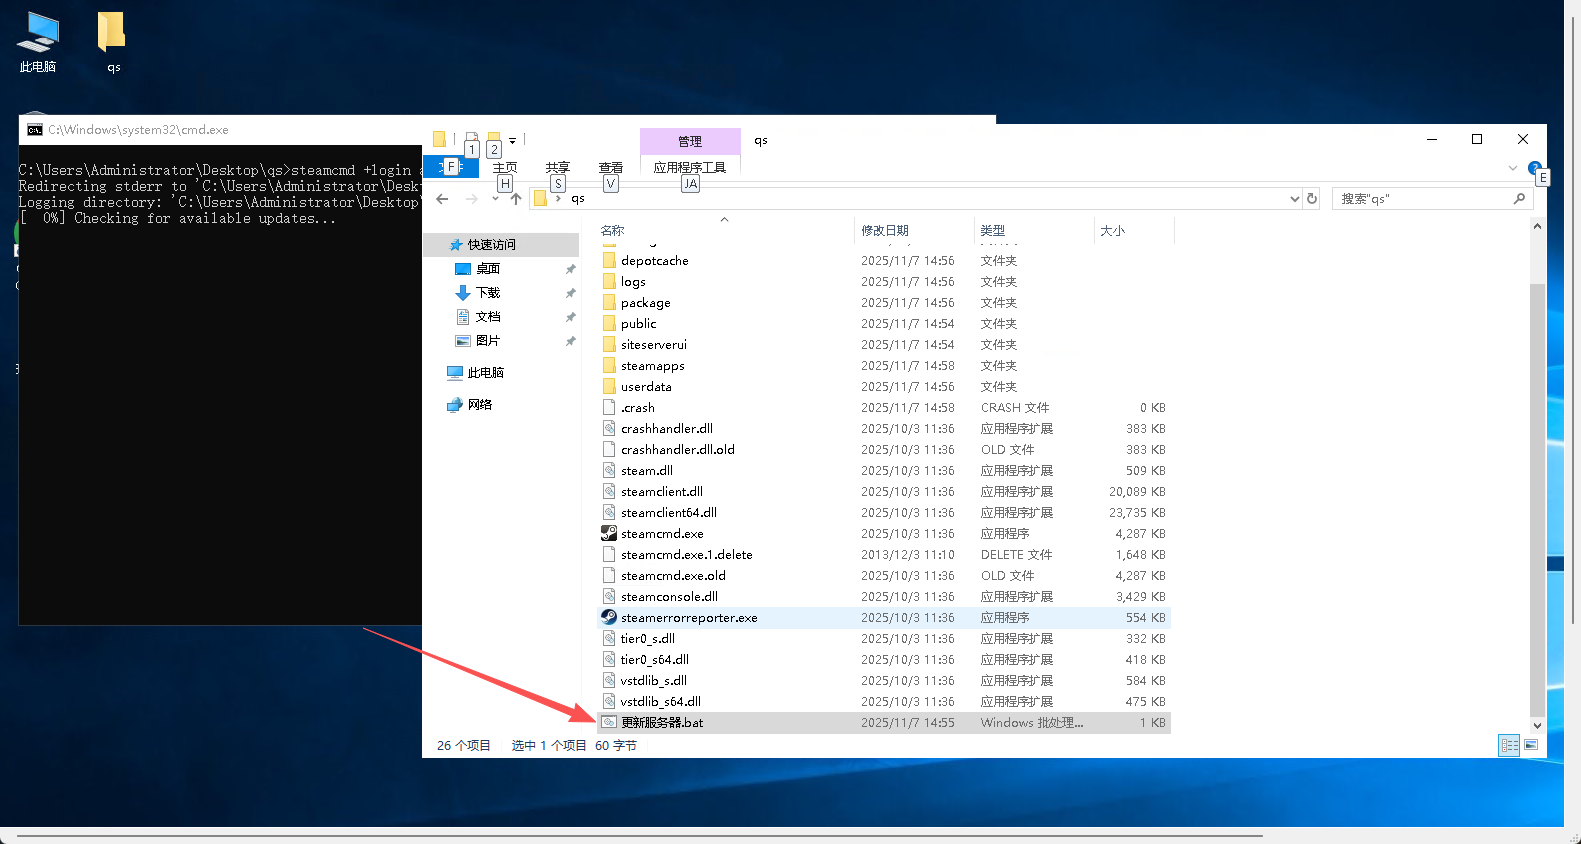Expand the ribbon with the chevron arrow

pos(1513,168)
